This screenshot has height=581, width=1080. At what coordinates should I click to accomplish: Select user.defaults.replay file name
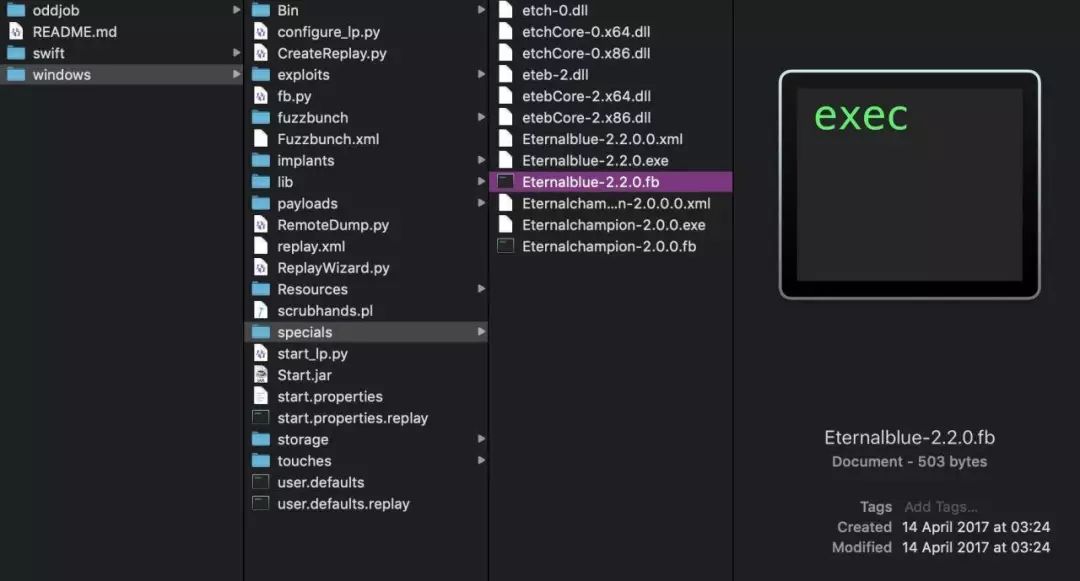point(344,504)
